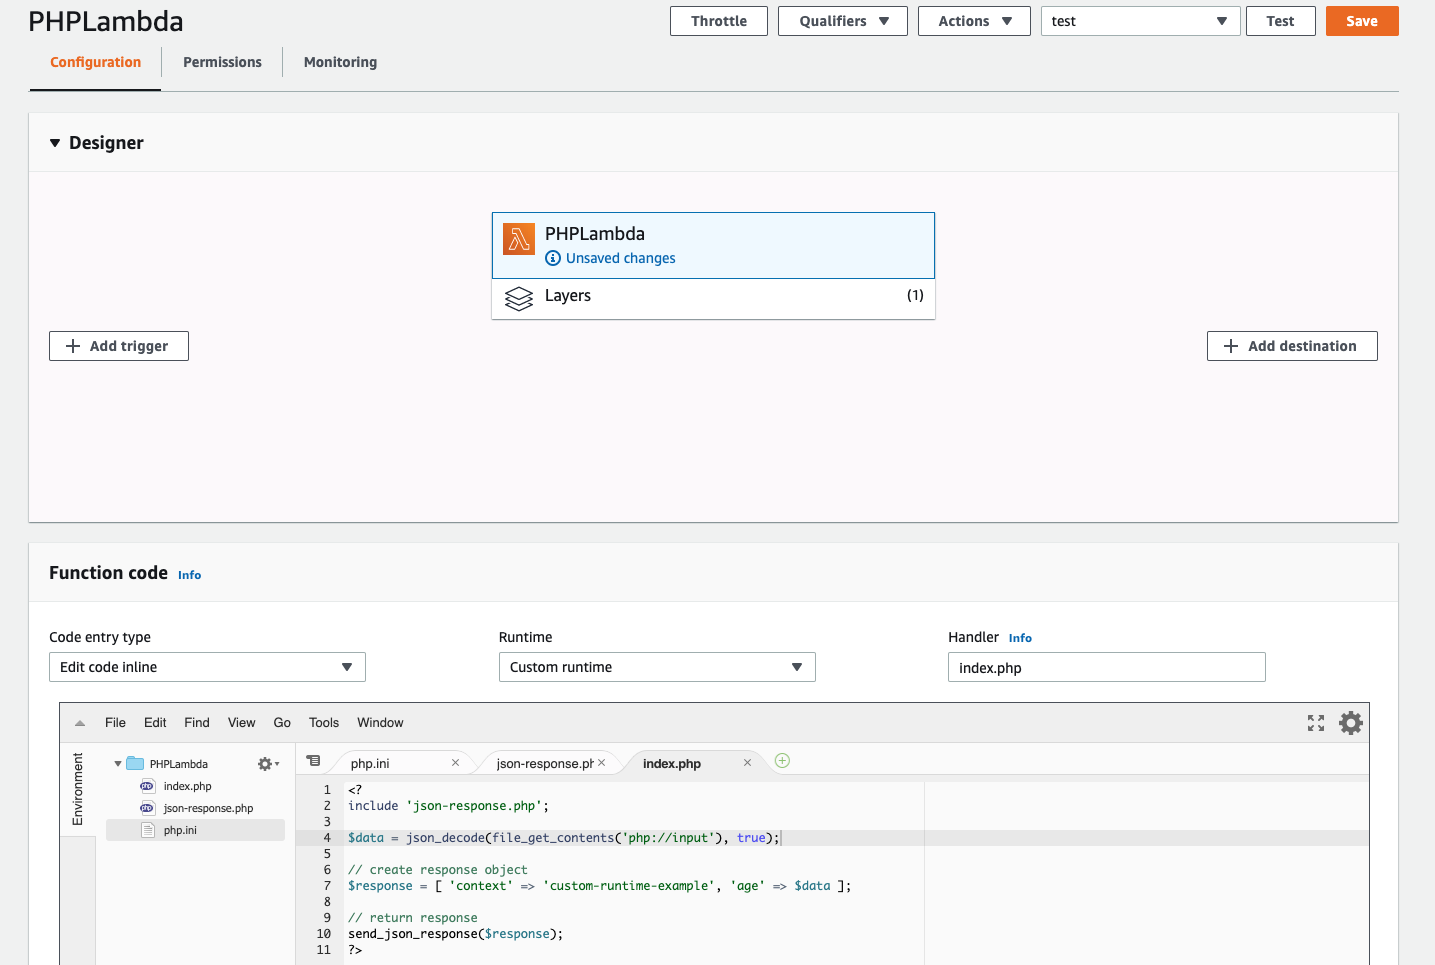This screenshot has height=965, width=1435.
Task: Open the test event dropdown
Action: 1141,21
